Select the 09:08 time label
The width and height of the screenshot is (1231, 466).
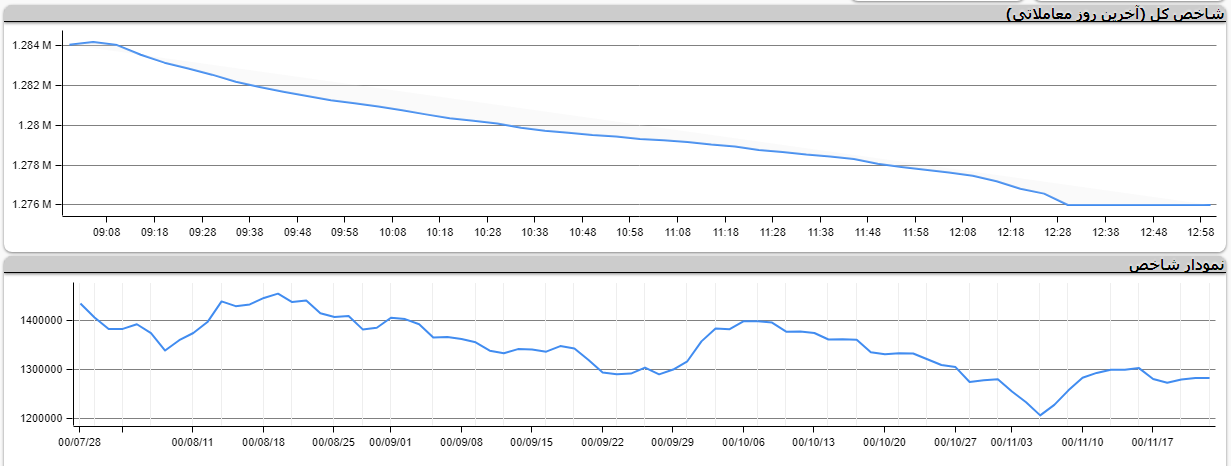tap(107, 232)
